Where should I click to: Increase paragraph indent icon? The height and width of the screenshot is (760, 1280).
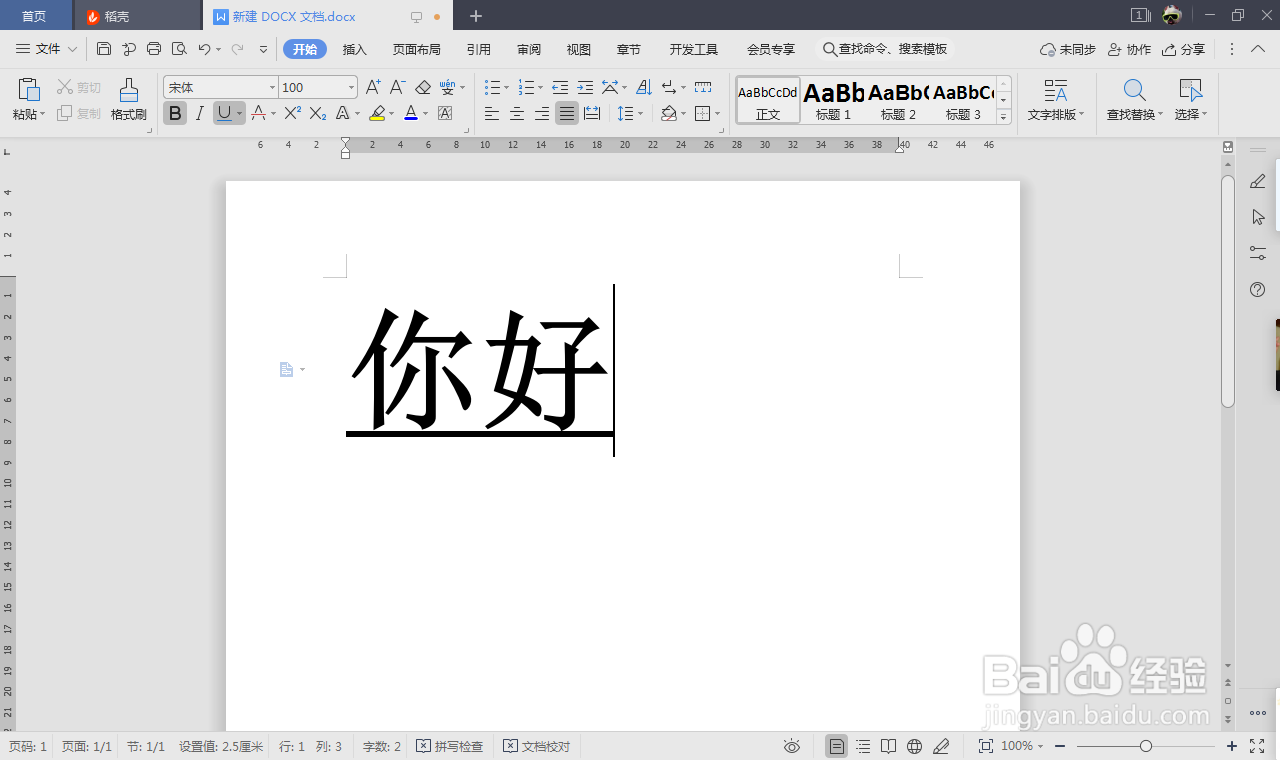pyautogui.click(x=585, y=88)
